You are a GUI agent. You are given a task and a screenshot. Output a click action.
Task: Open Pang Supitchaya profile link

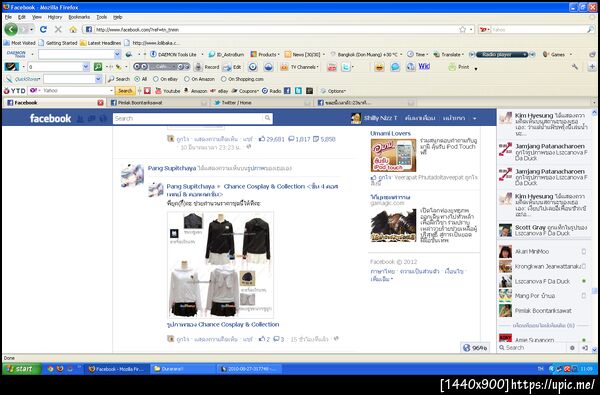172,168
